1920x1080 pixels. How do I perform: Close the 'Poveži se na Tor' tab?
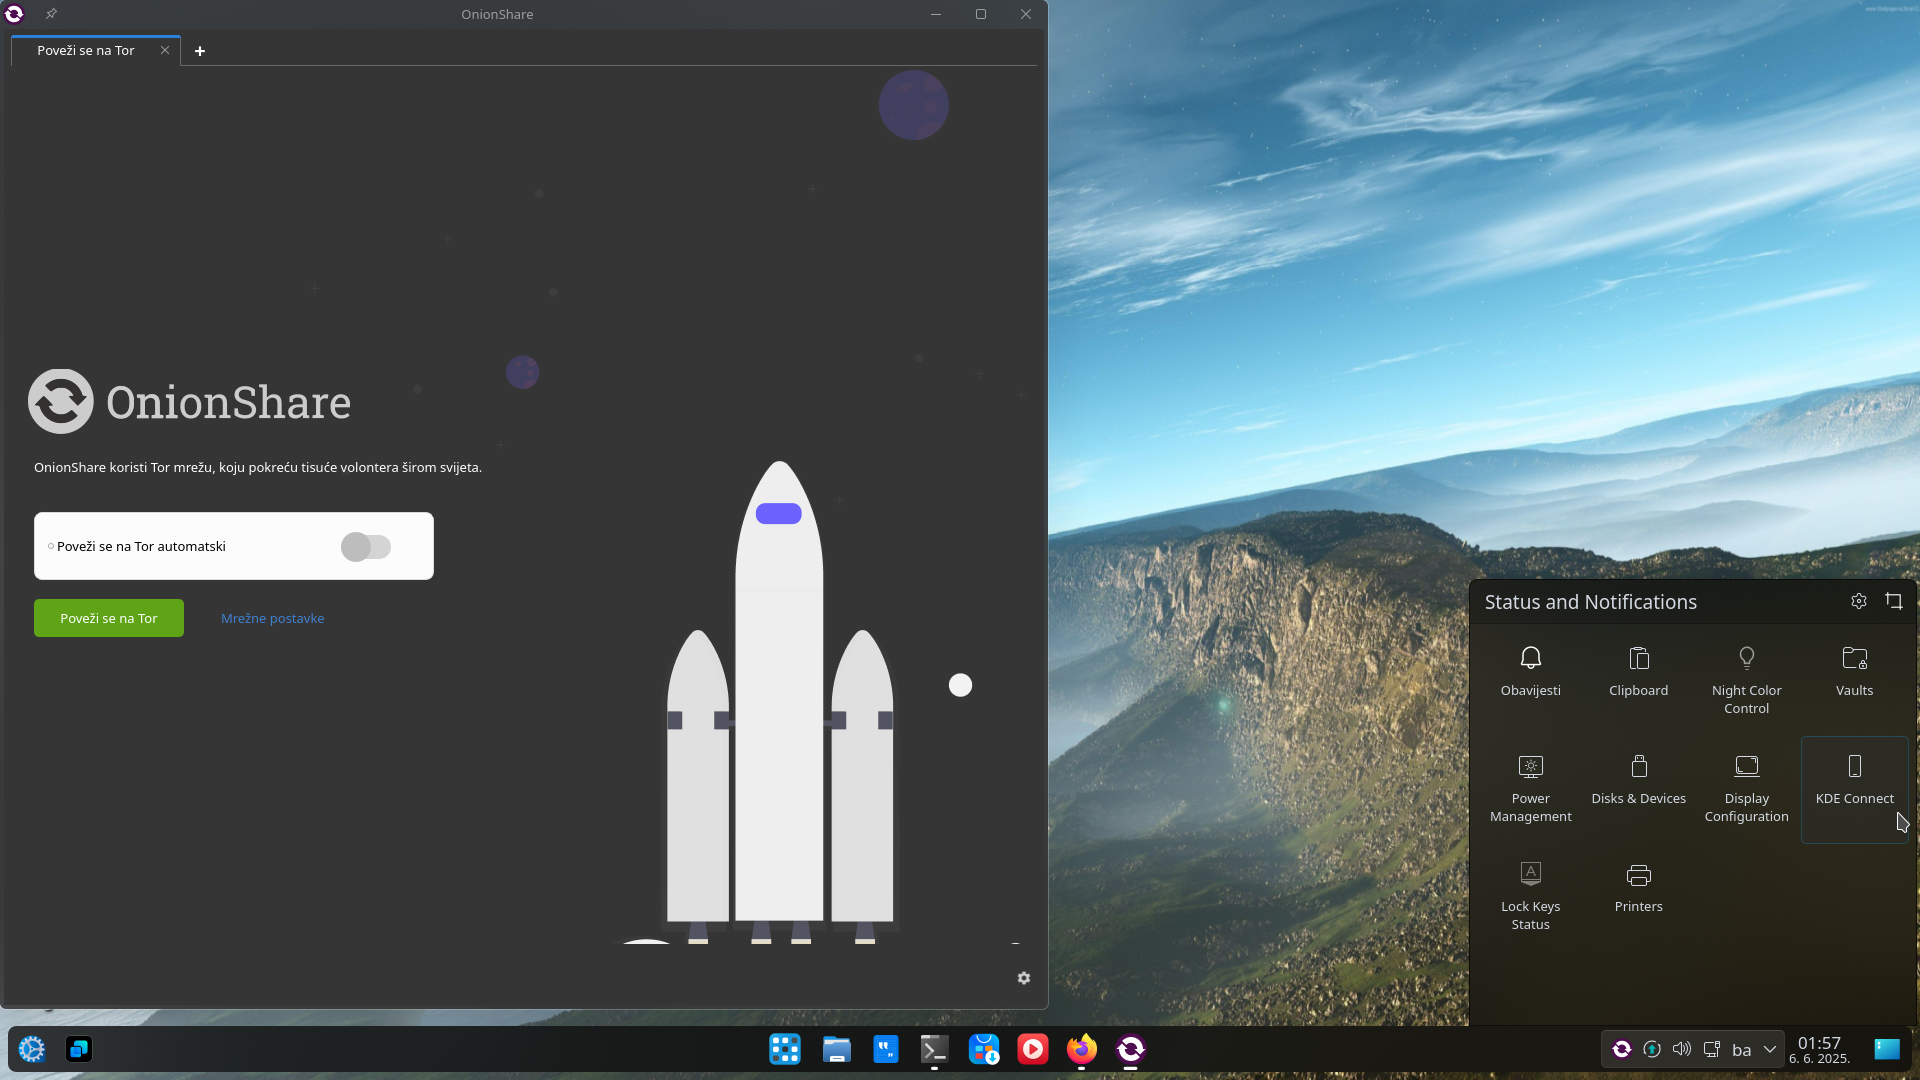pyautogui.click(x=165, y=50)
